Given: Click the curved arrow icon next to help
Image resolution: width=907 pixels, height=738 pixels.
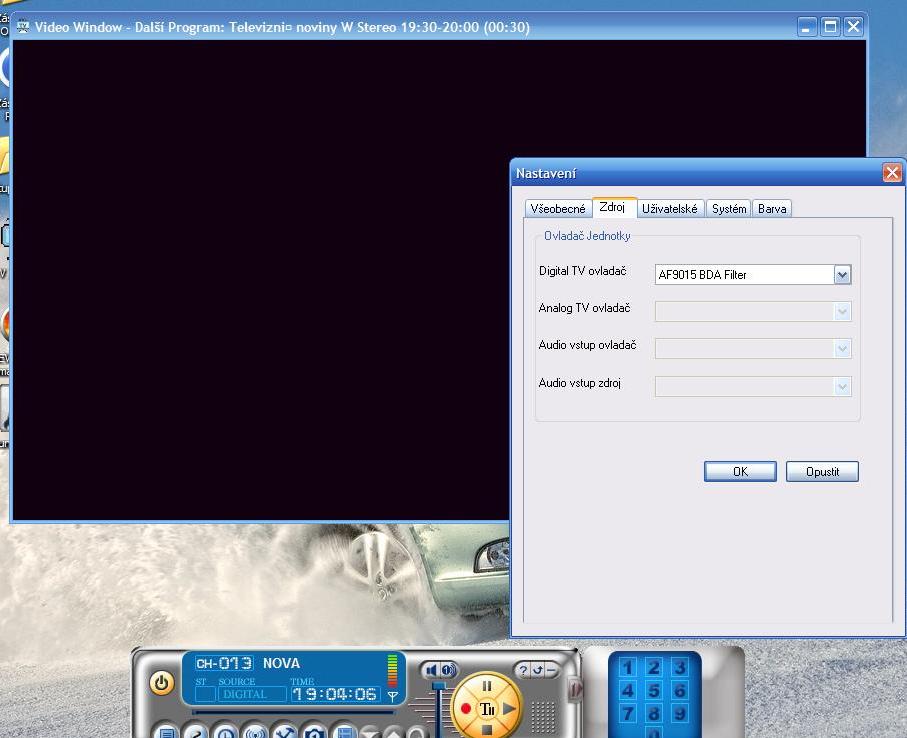Looking at the screenshot, I should pyautogui.click(x=537, y=670).
